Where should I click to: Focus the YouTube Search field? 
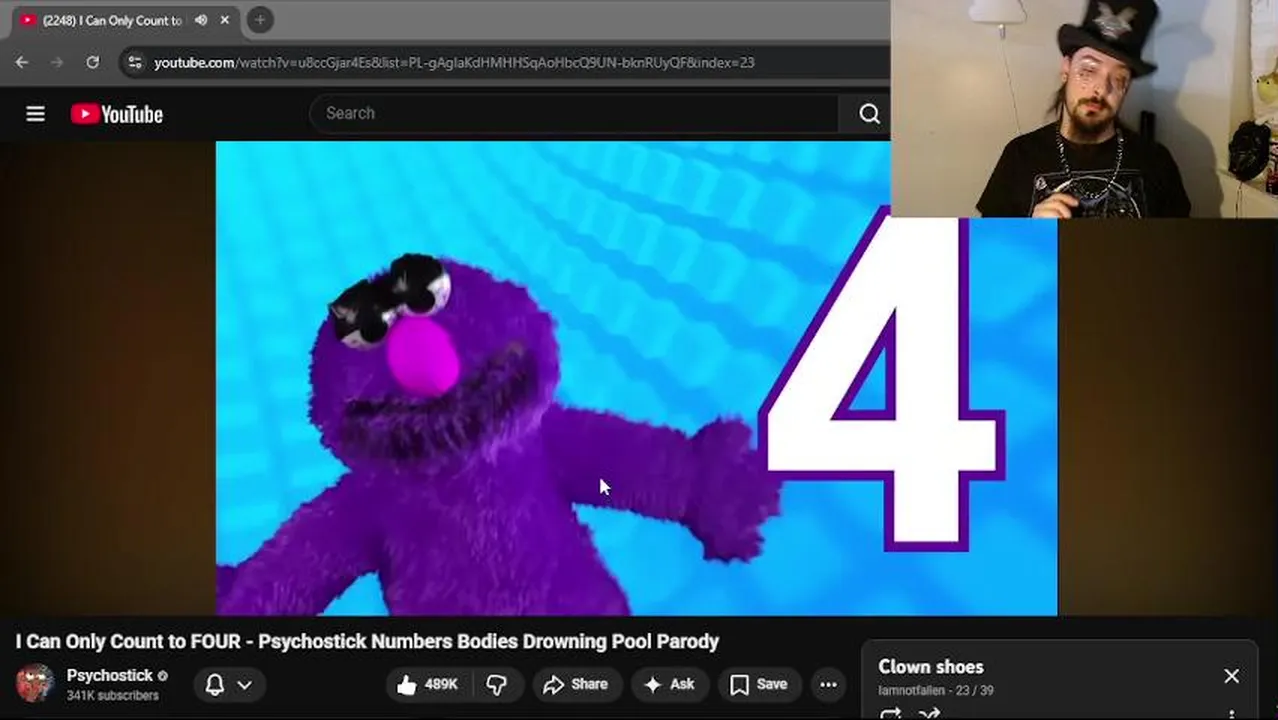click(x=574, y=114)
